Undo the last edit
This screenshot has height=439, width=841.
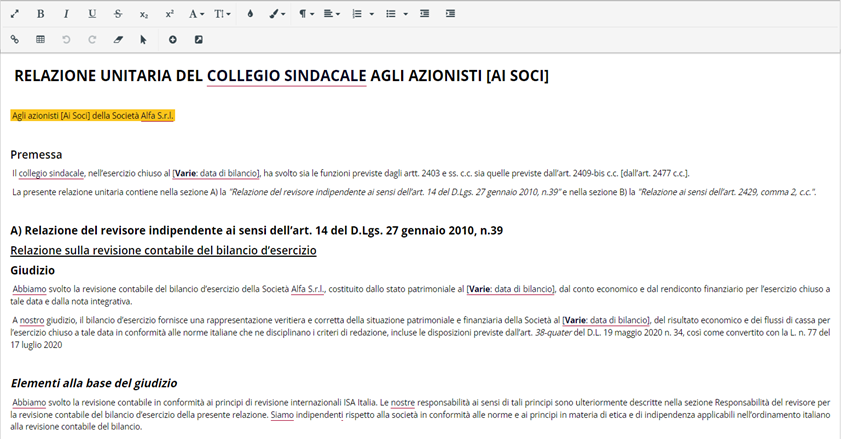66,40
